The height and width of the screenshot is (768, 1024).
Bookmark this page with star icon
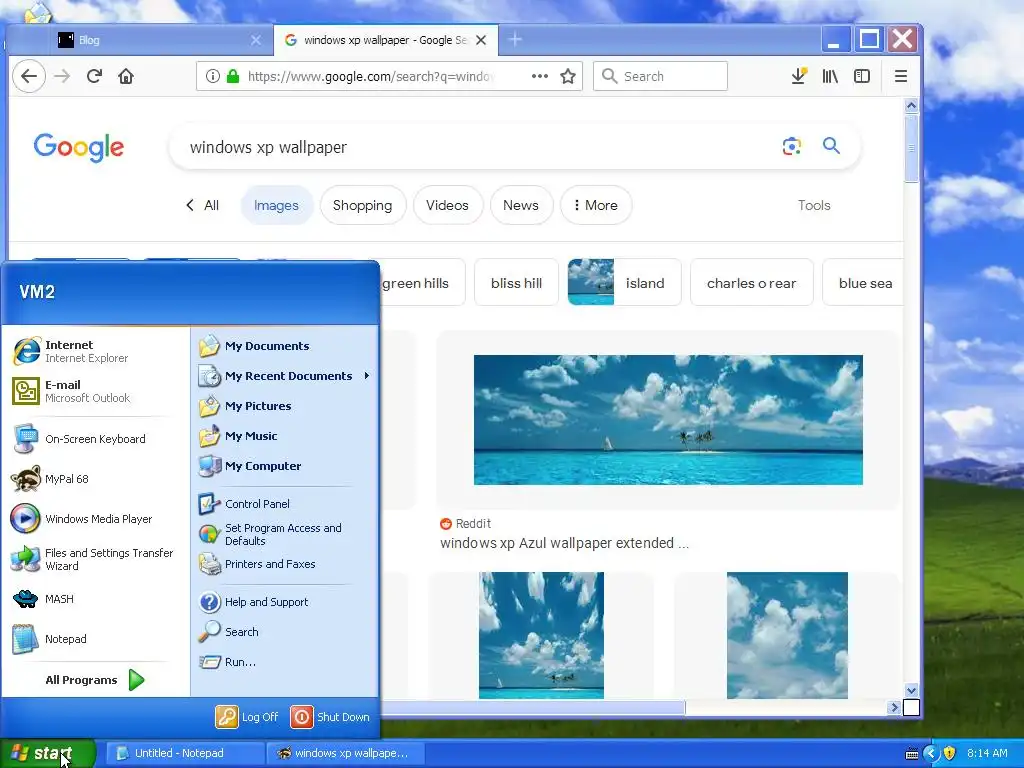click(568, 76)
